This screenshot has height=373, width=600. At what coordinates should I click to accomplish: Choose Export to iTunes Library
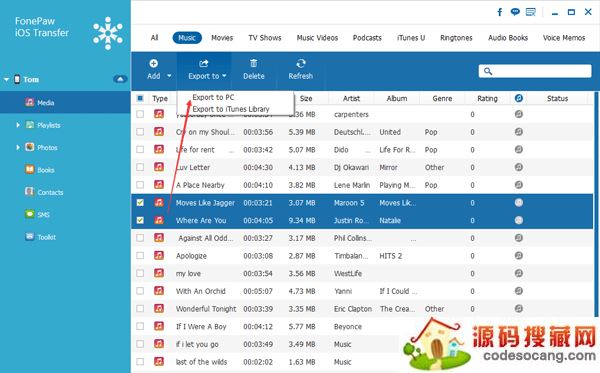231,109
